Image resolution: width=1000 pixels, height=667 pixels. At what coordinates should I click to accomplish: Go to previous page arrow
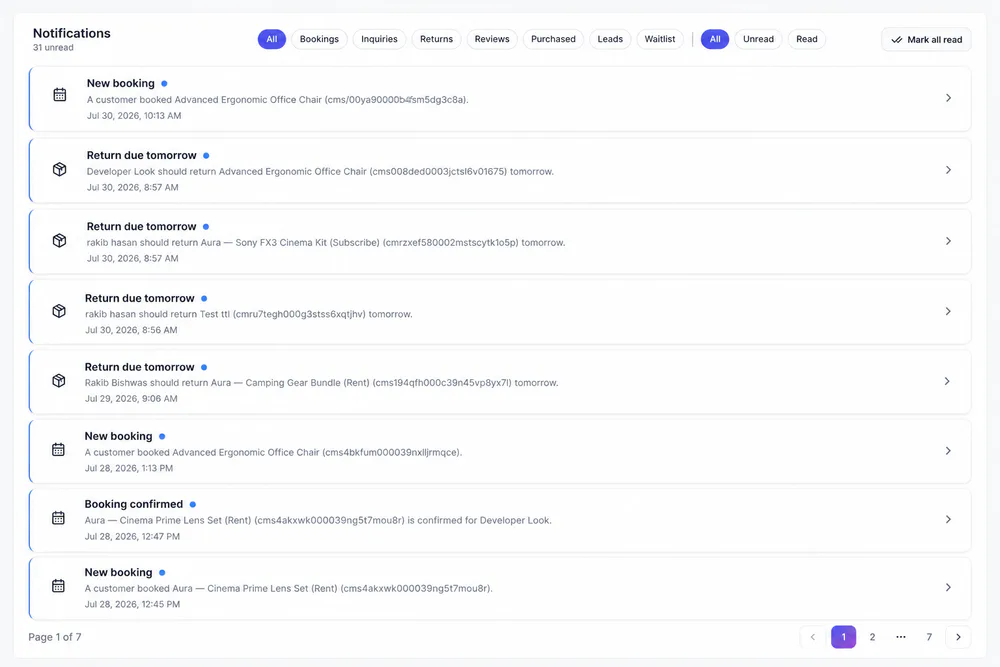point(812,637)
